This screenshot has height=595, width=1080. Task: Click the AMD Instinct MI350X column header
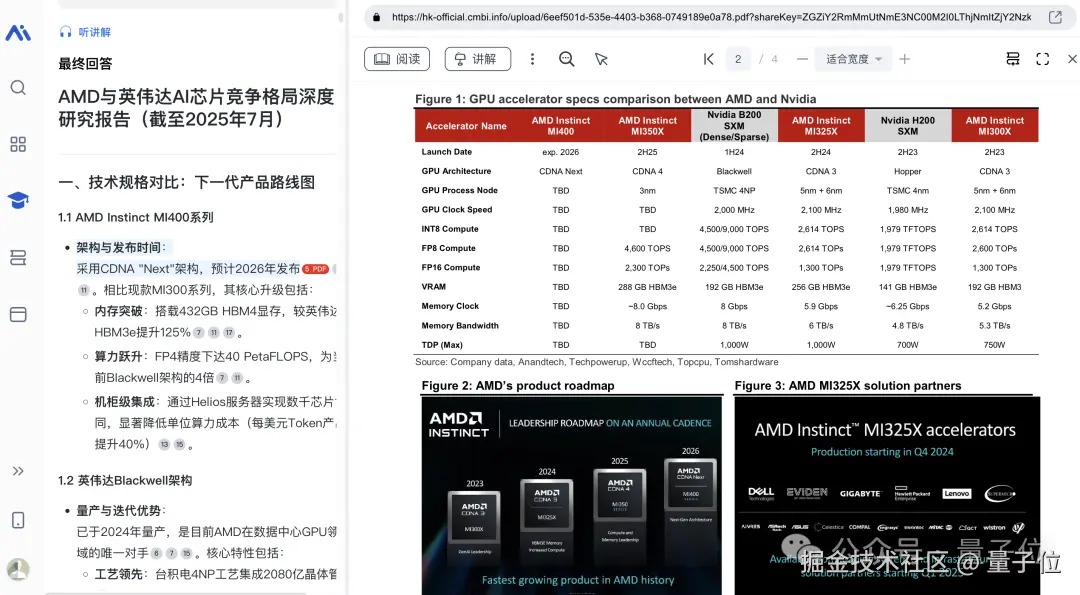[647, 125]
